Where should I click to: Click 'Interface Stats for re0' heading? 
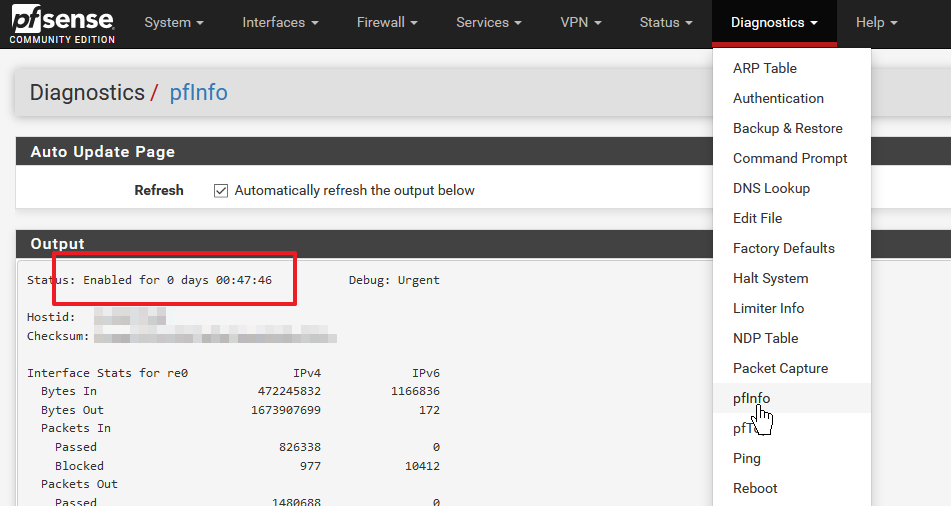pyautogui.click(x=107, y=373)
